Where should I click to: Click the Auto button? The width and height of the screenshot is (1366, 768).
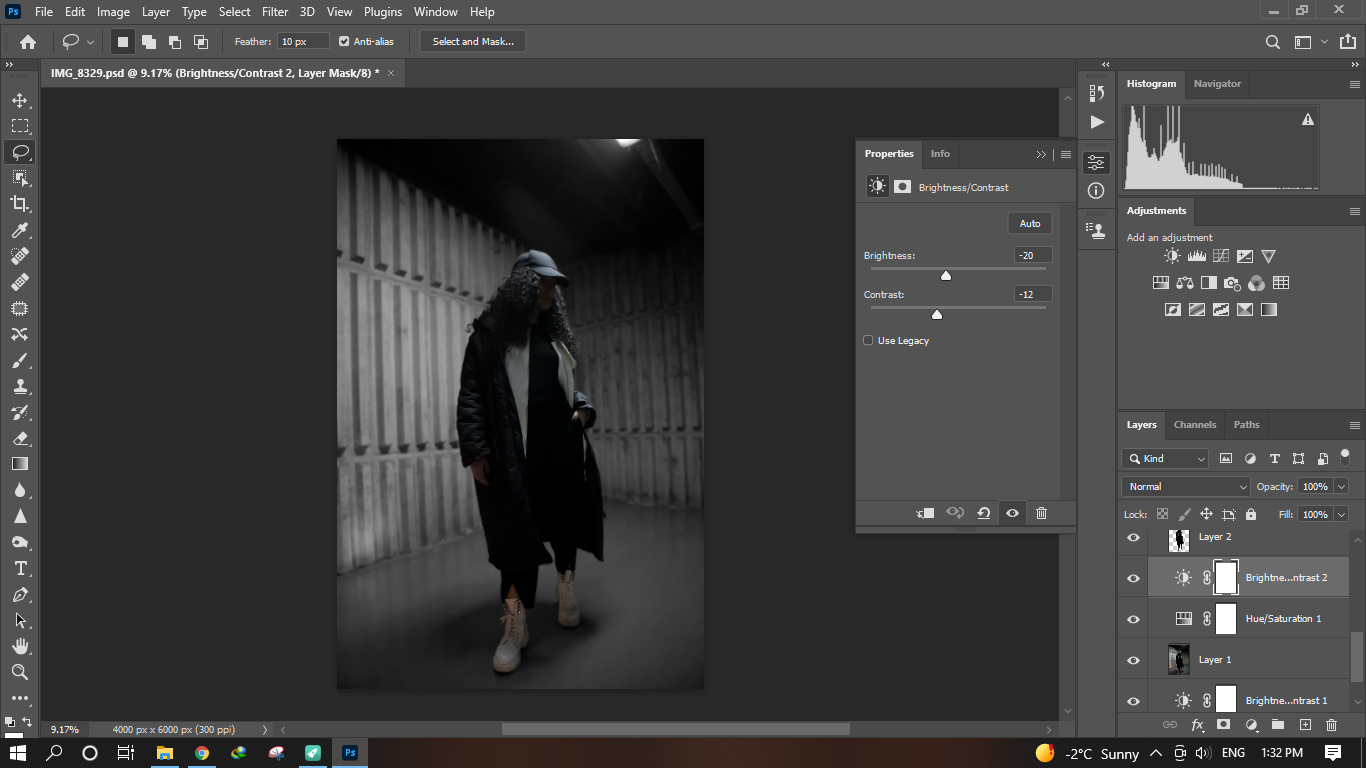1030,224
